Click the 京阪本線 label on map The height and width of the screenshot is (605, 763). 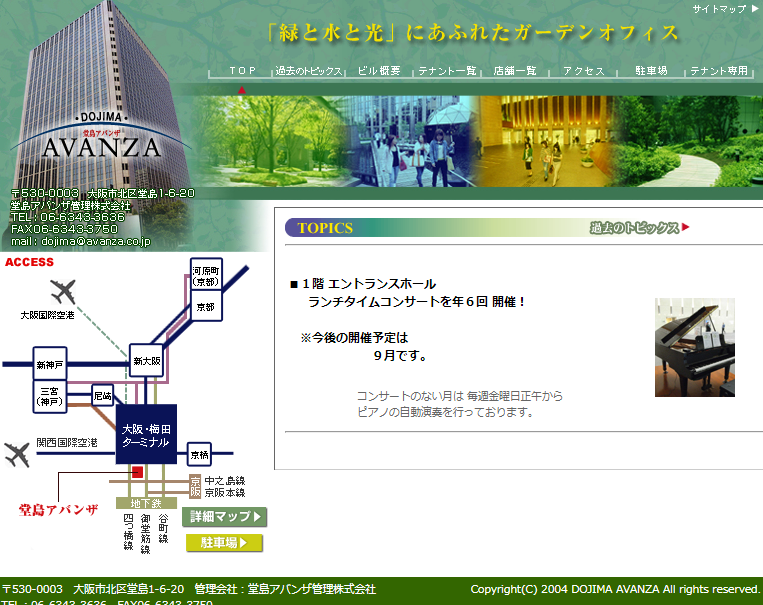(225, 493)
